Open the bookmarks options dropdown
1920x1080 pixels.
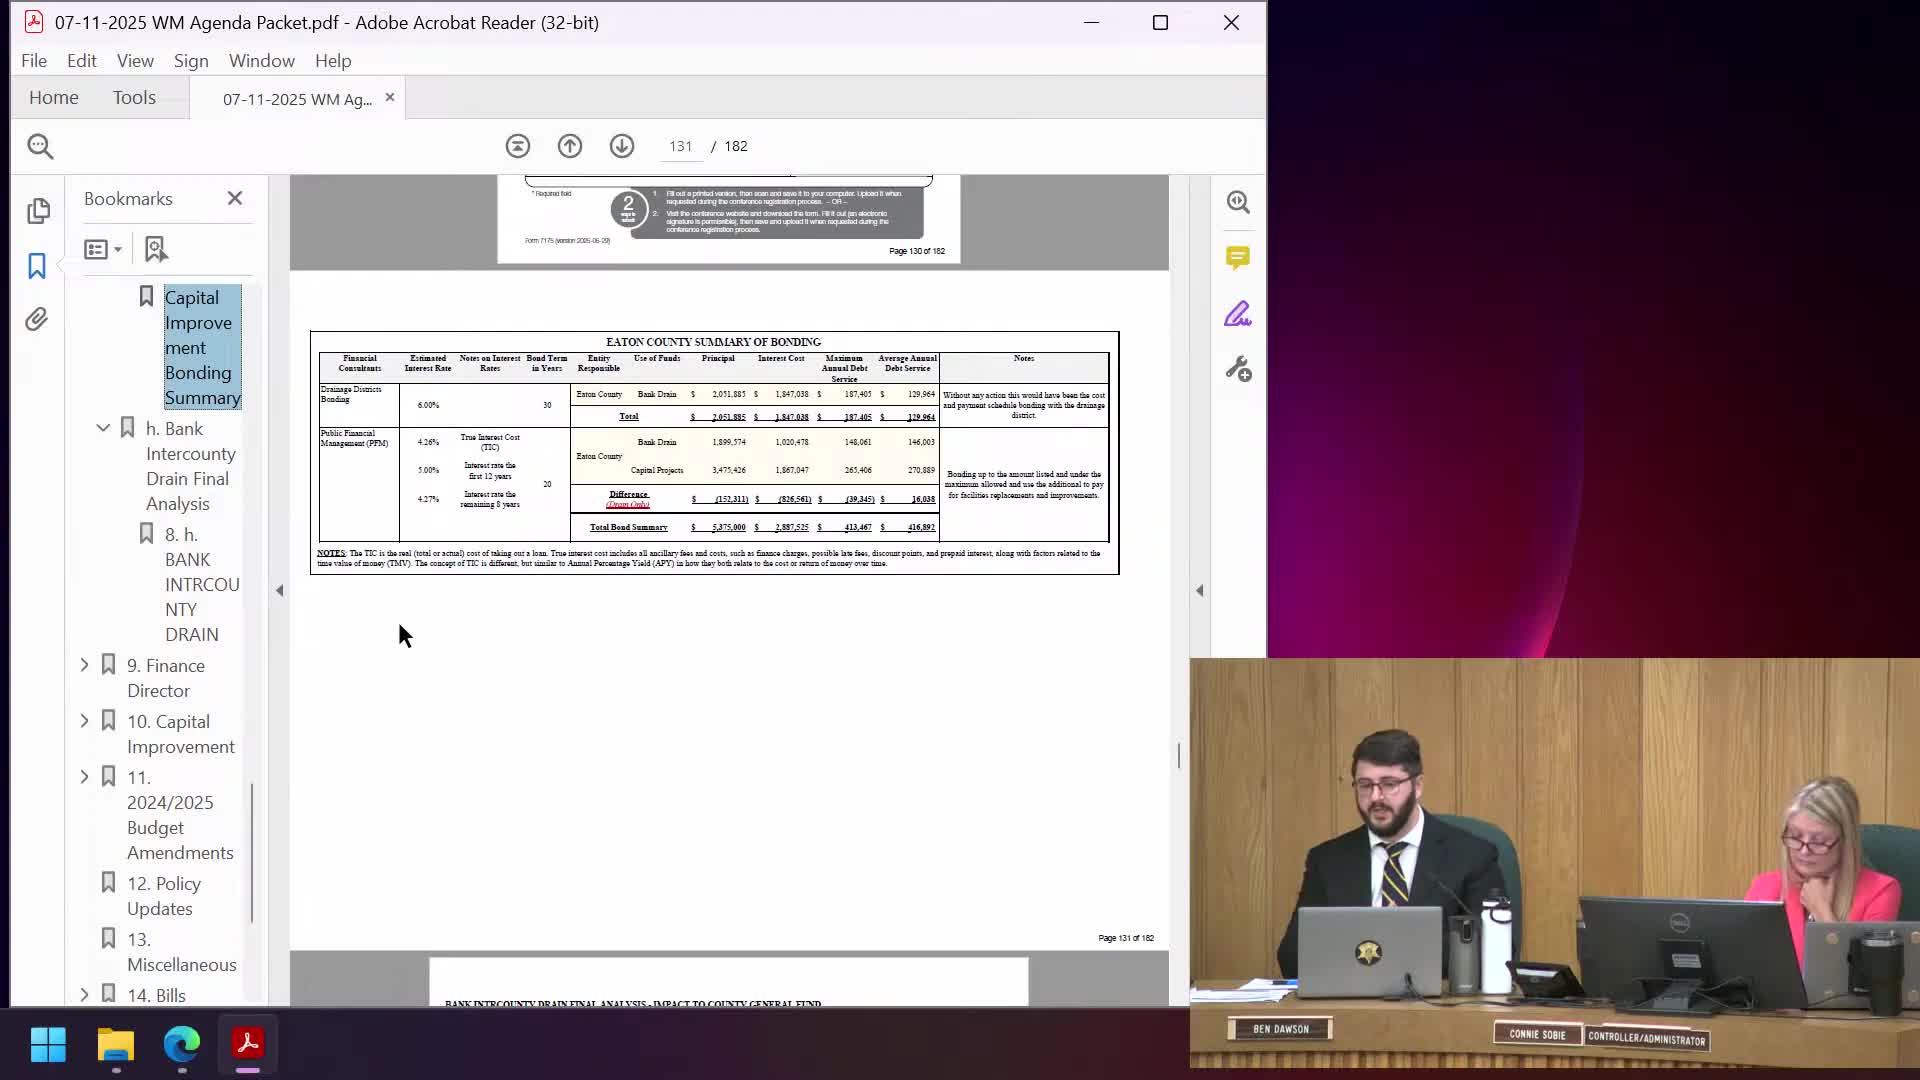click(103, 249)
